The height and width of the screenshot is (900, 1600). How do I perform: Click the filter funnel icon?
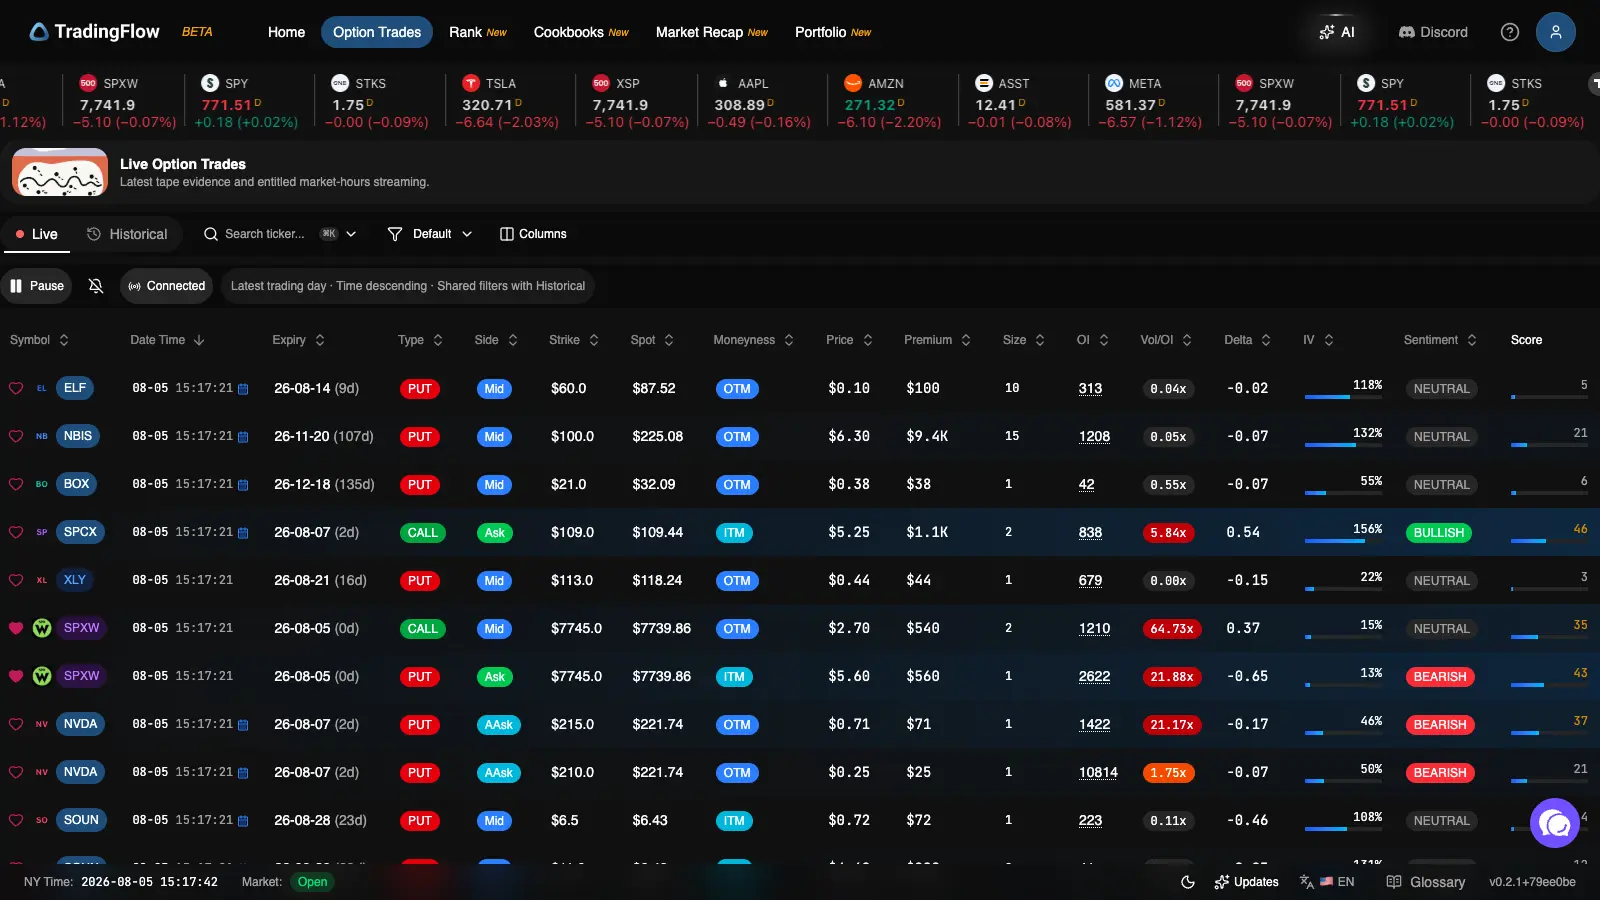395,234
